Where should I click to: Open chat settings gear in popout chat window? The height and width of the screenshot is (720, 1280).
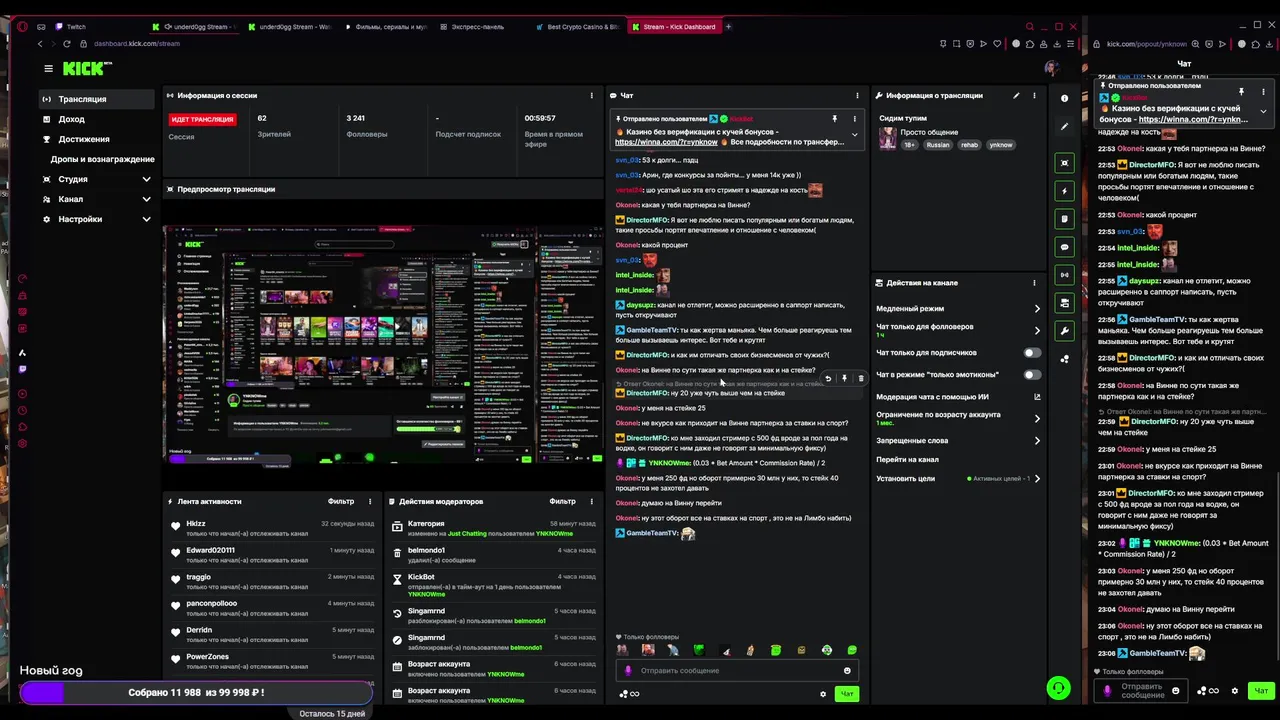(1234, 691)
